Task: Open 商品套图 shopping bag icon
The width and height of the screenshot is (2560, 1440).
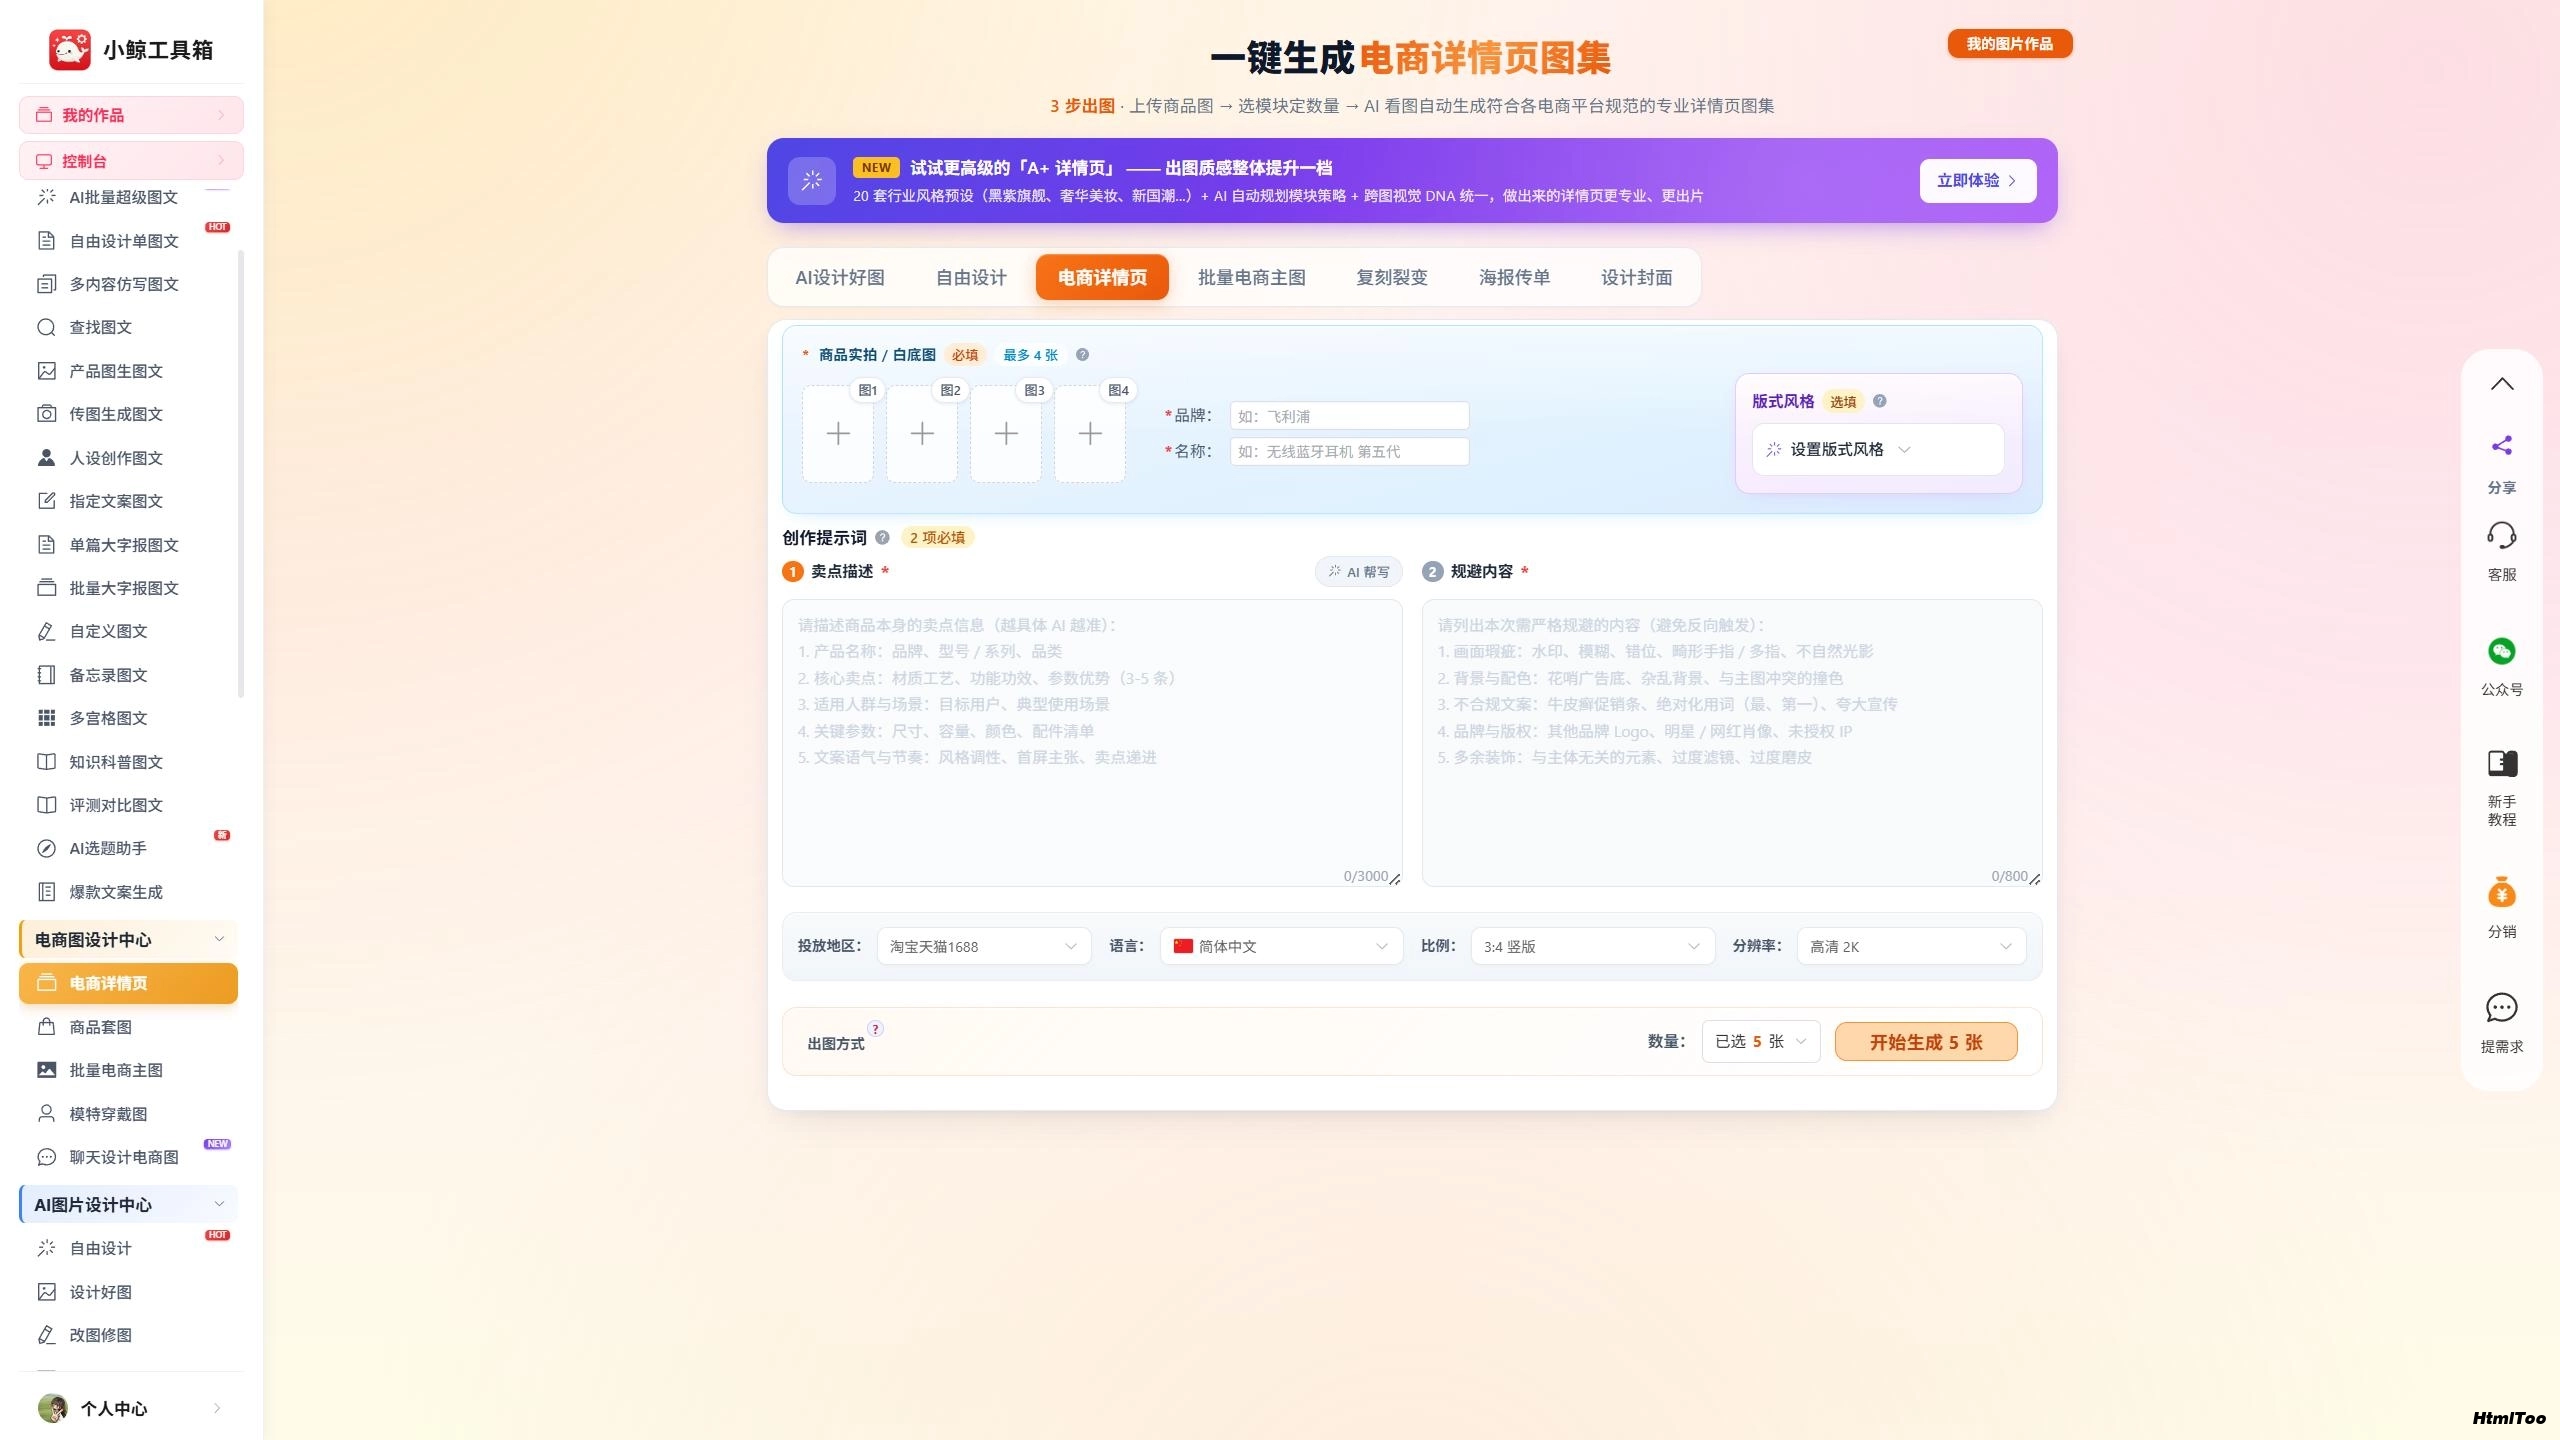Action: (x=46, y=1027)
